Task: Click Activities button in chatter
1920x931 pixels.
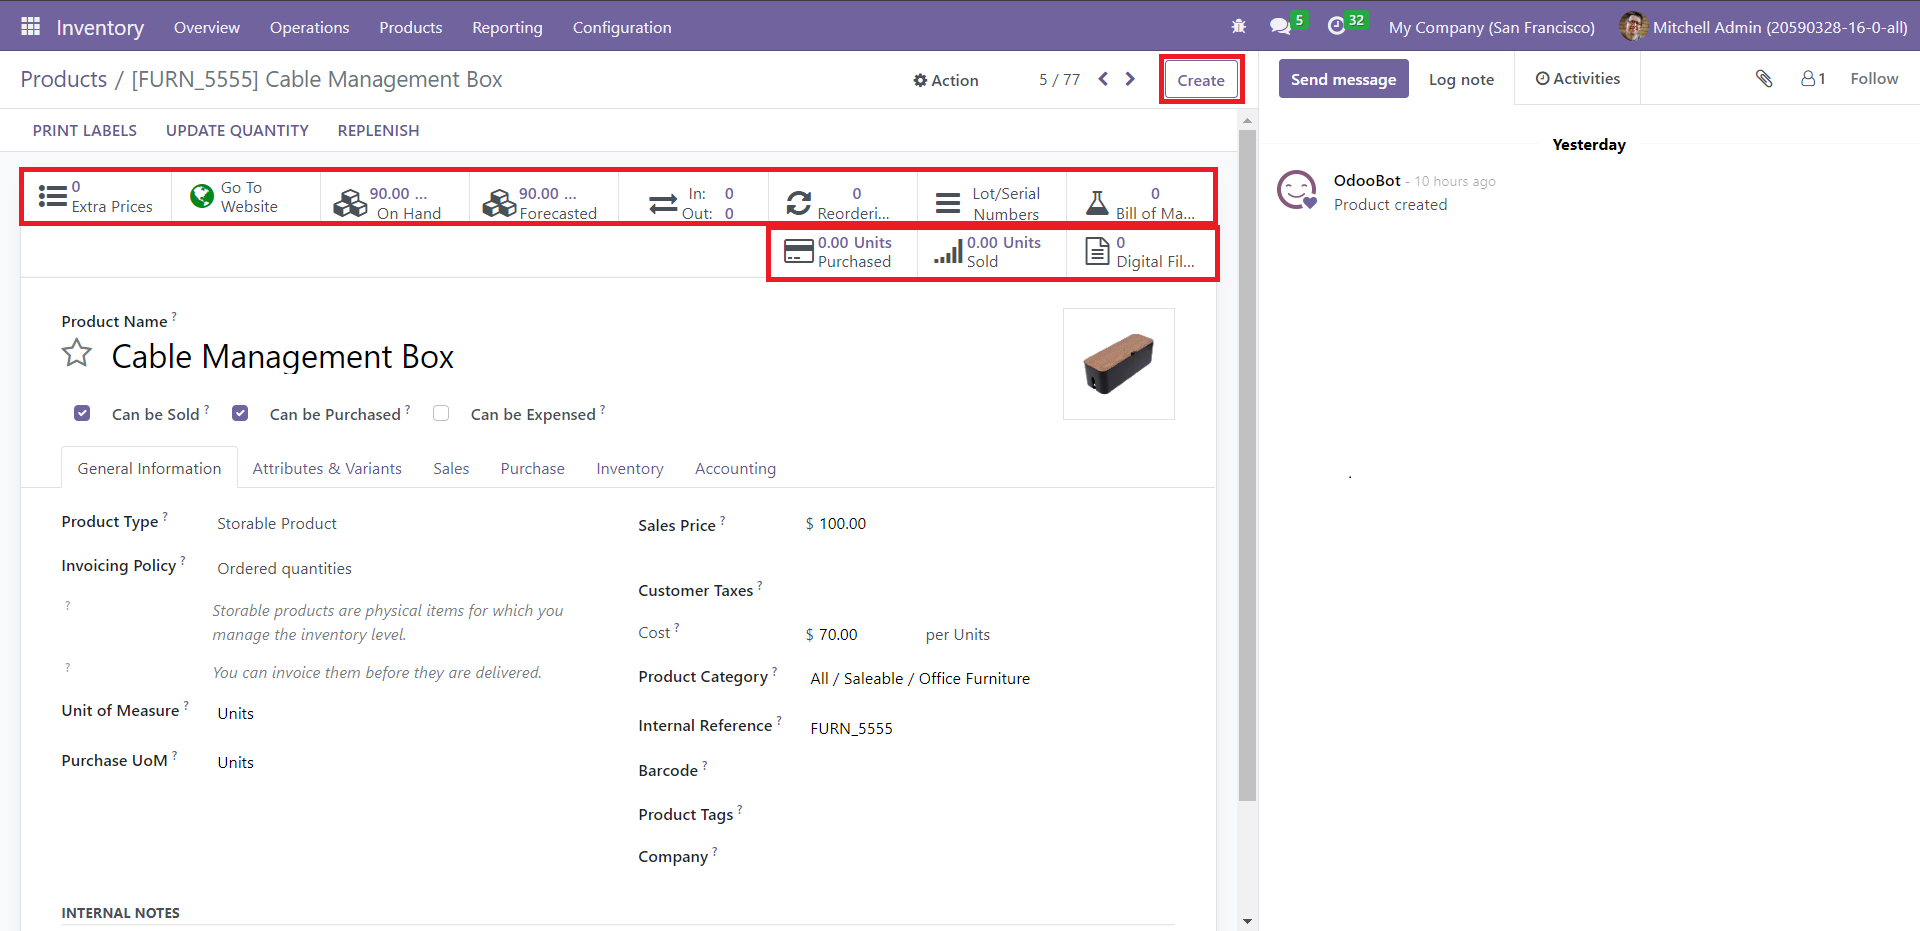Action: coord(1577,78)
